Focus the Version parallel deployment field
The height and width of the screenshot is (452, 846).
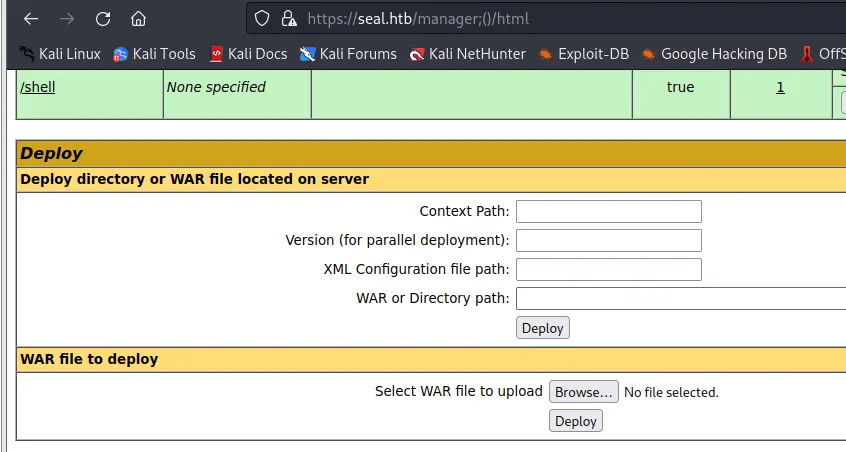pos(609,241)
